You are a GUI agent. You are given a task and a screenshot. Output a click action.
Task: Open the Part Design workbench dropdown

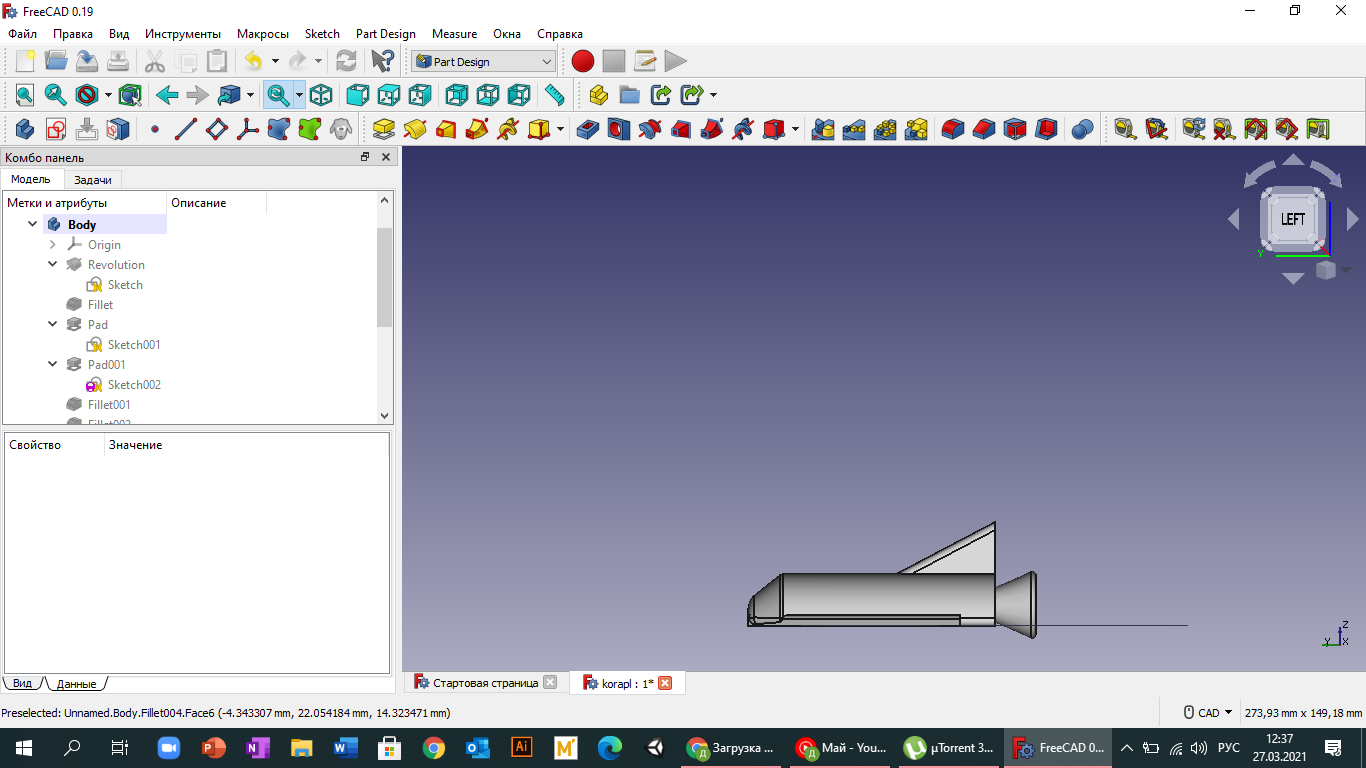(x=483, y=61)
